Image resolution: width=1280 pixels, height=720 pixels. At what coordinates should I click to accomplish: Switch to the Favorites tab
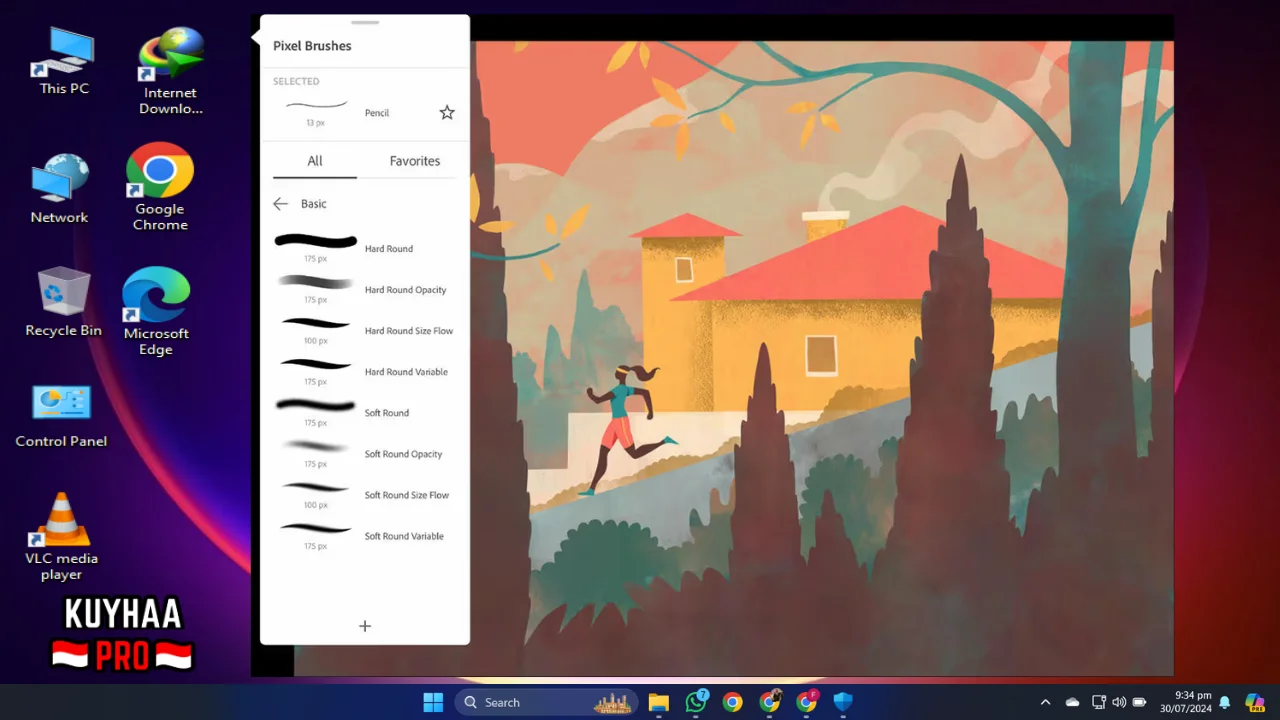(x=415, y=161)
